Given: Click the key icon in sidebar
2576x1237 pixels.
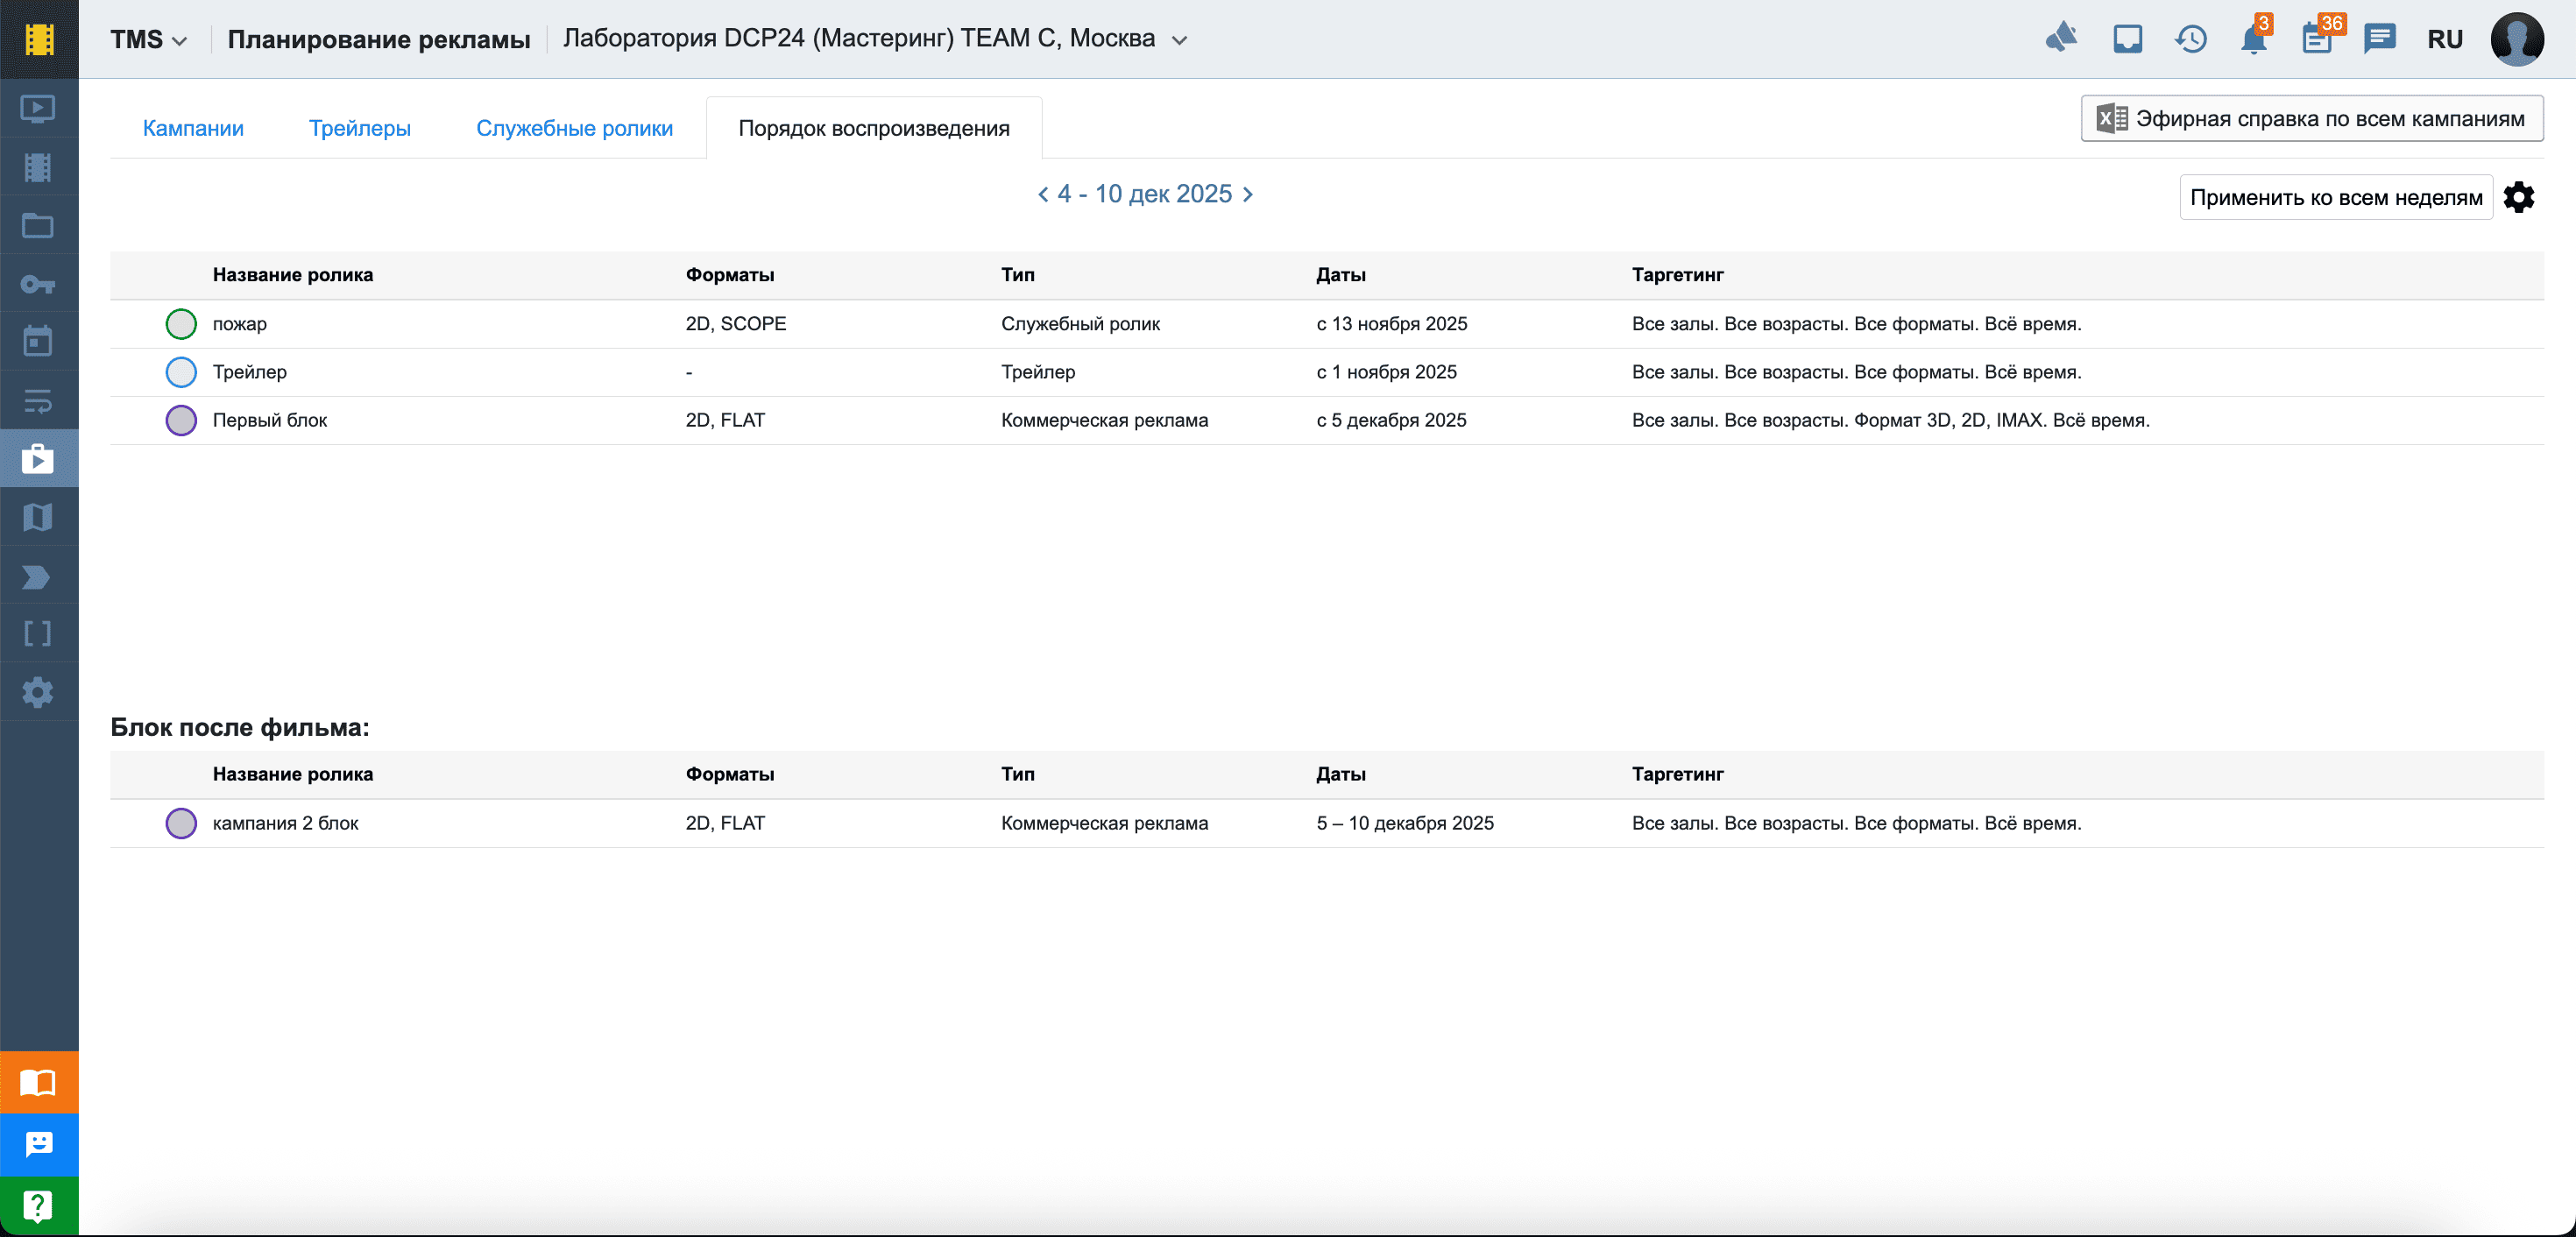Looking at the screenshot, I should 38,285.
